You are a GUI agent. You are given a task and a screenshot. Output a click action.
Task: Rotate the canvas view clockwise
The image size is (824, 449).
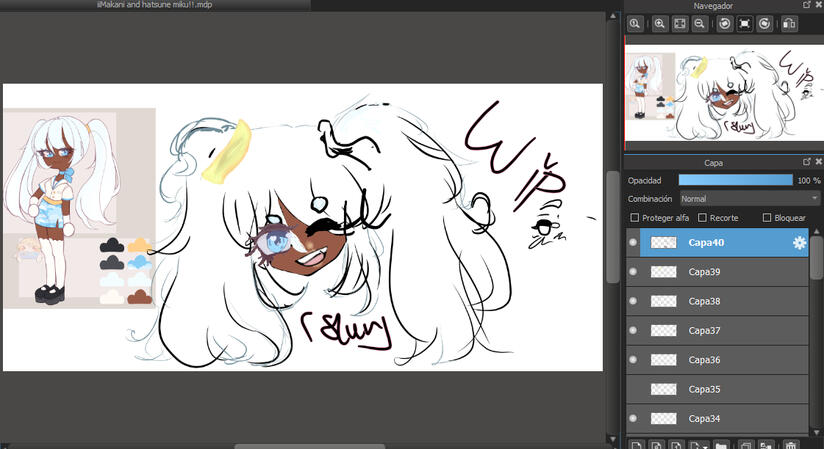pos(766,24)
